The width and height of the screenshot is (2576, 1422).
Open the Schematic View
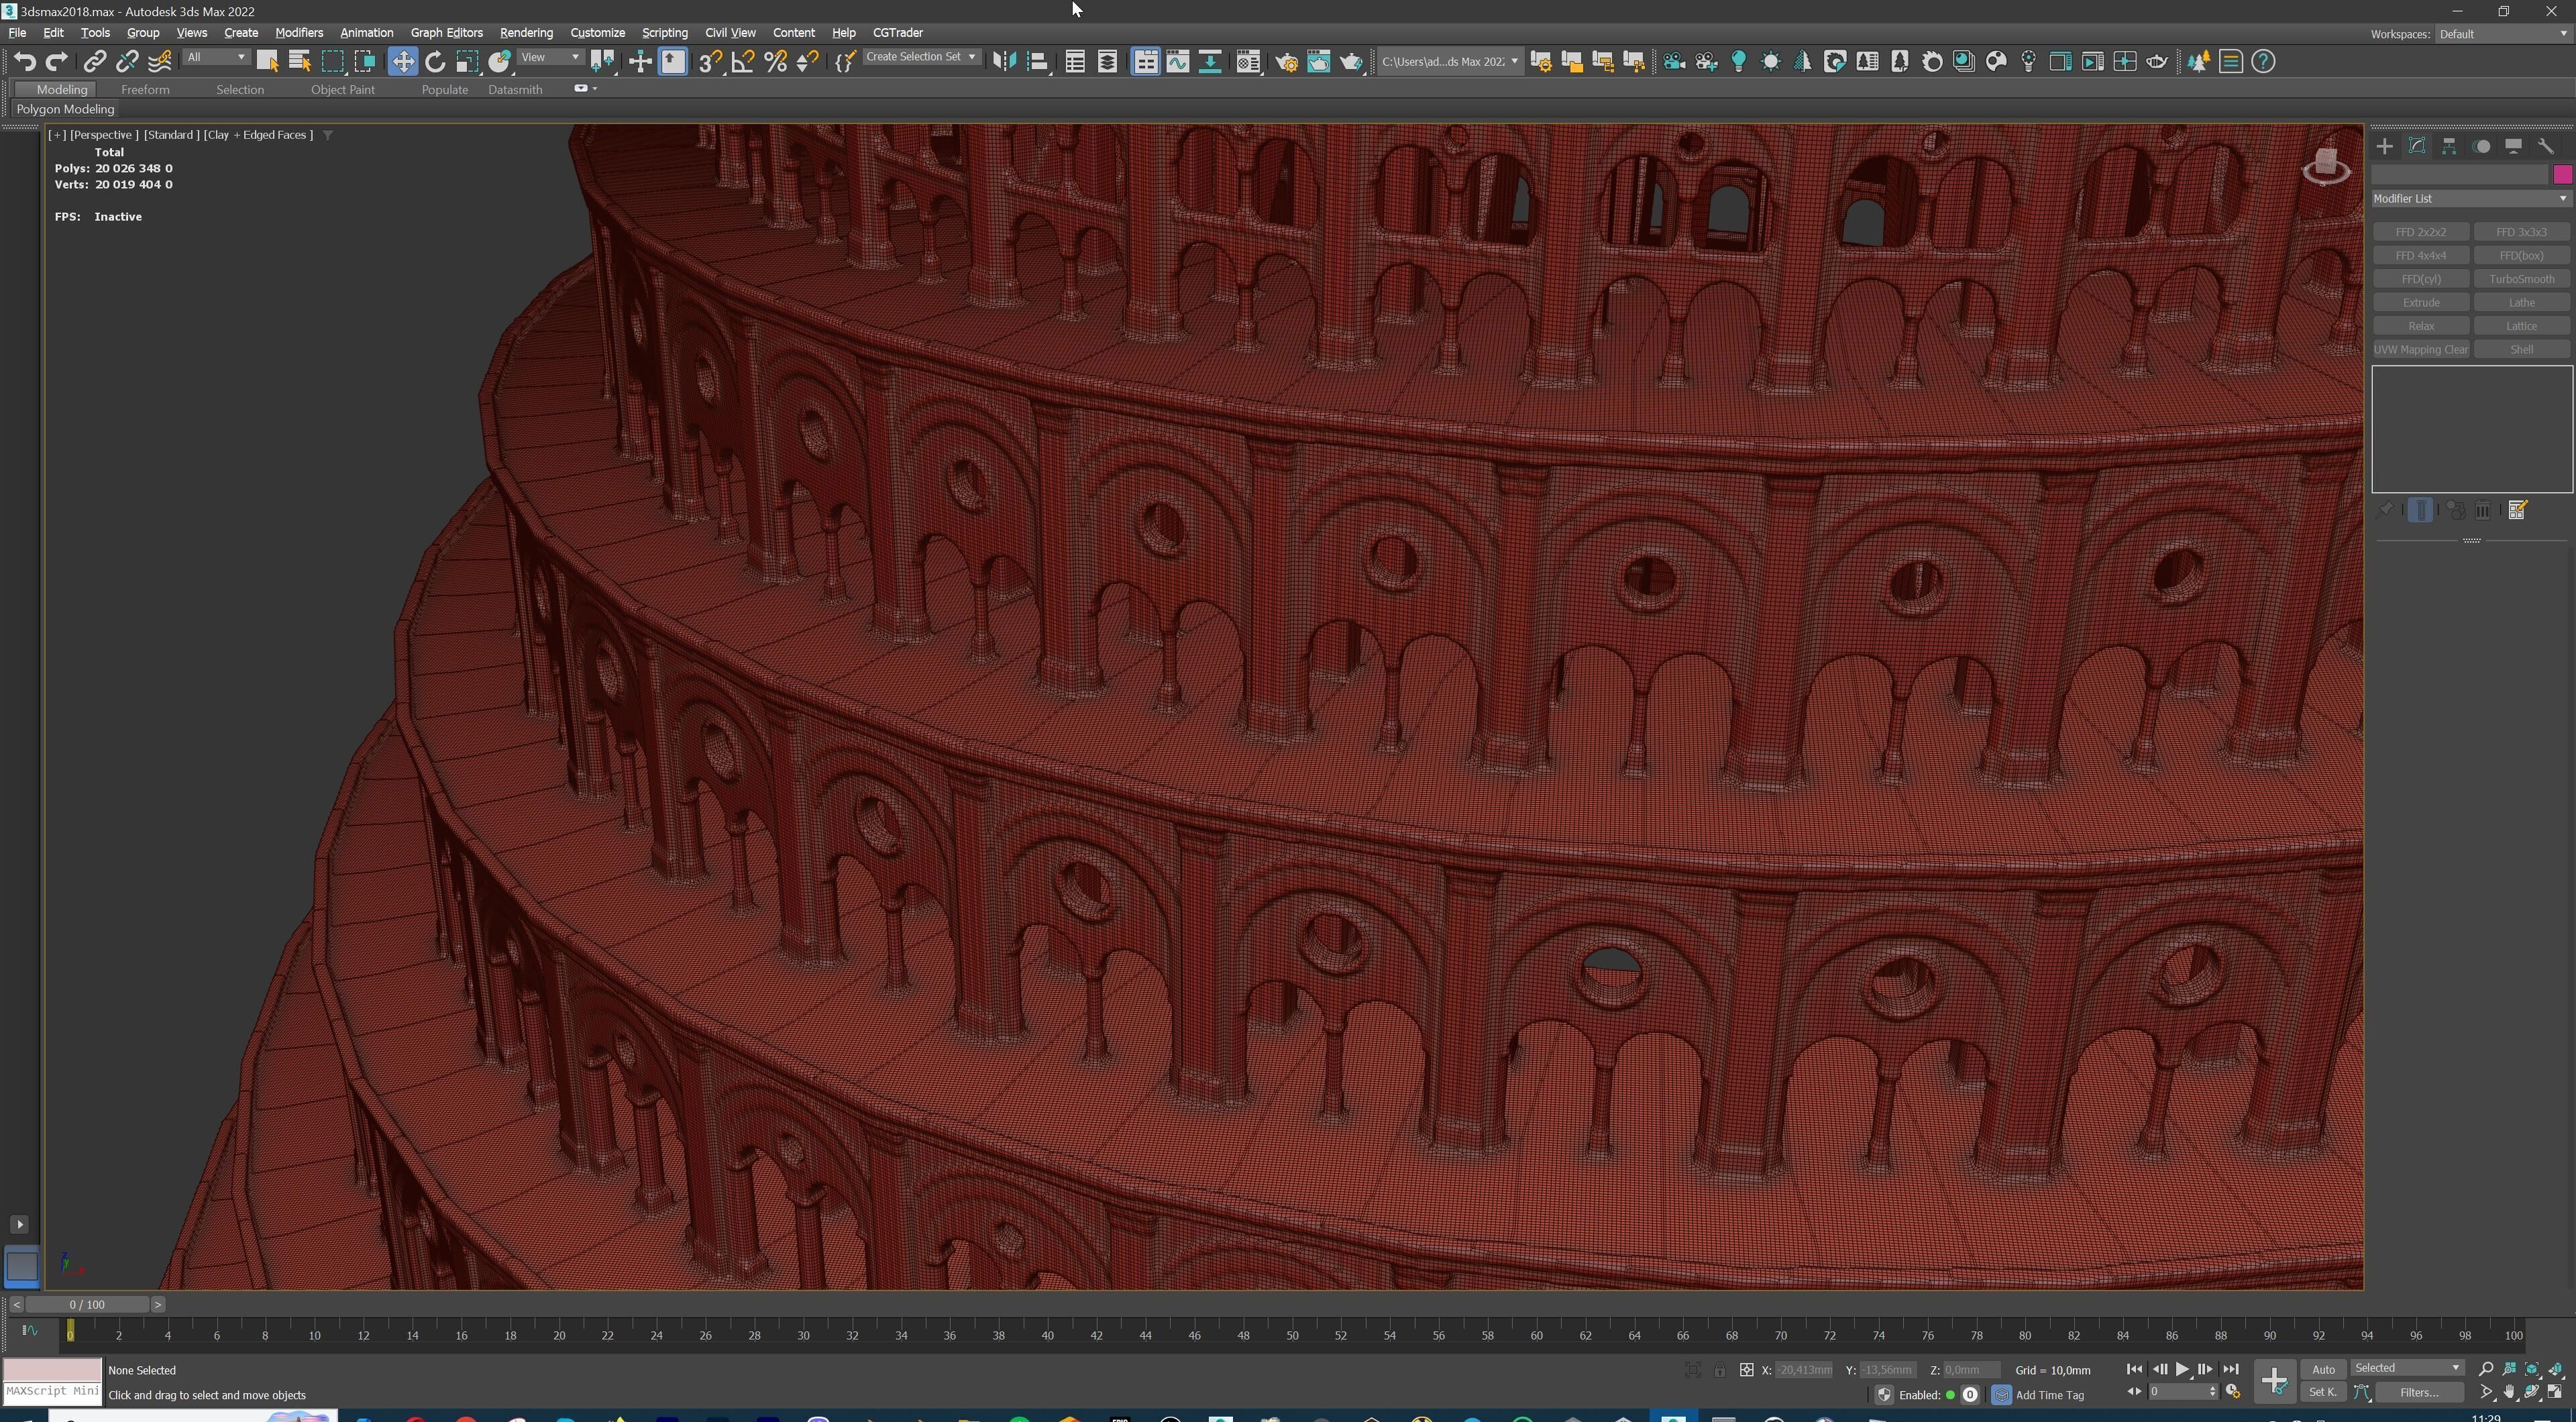click(x=1210, y=62)
